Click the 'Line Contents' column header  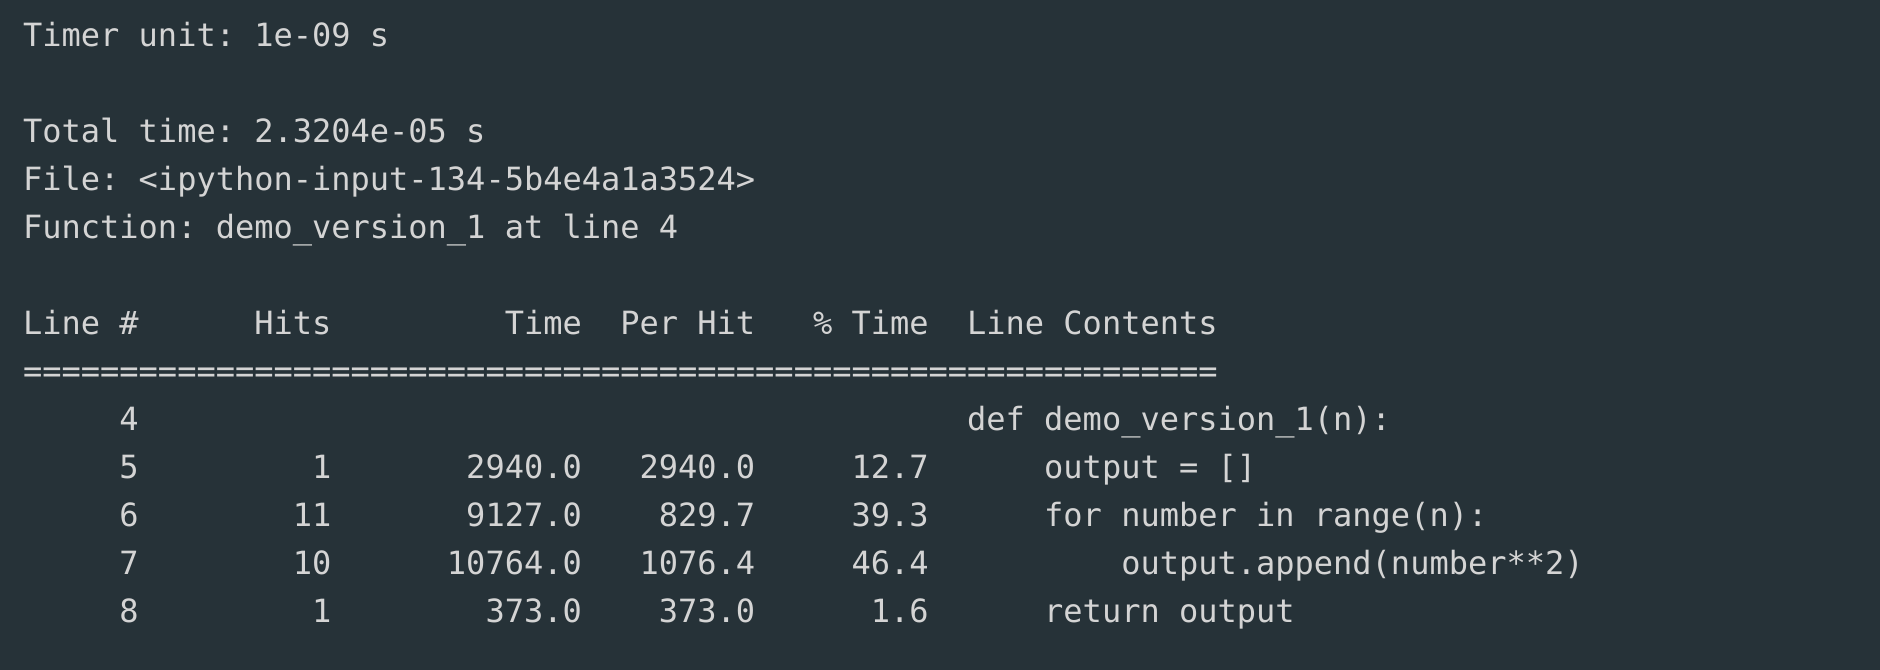pyautogui.click(x=1091, y=324)
